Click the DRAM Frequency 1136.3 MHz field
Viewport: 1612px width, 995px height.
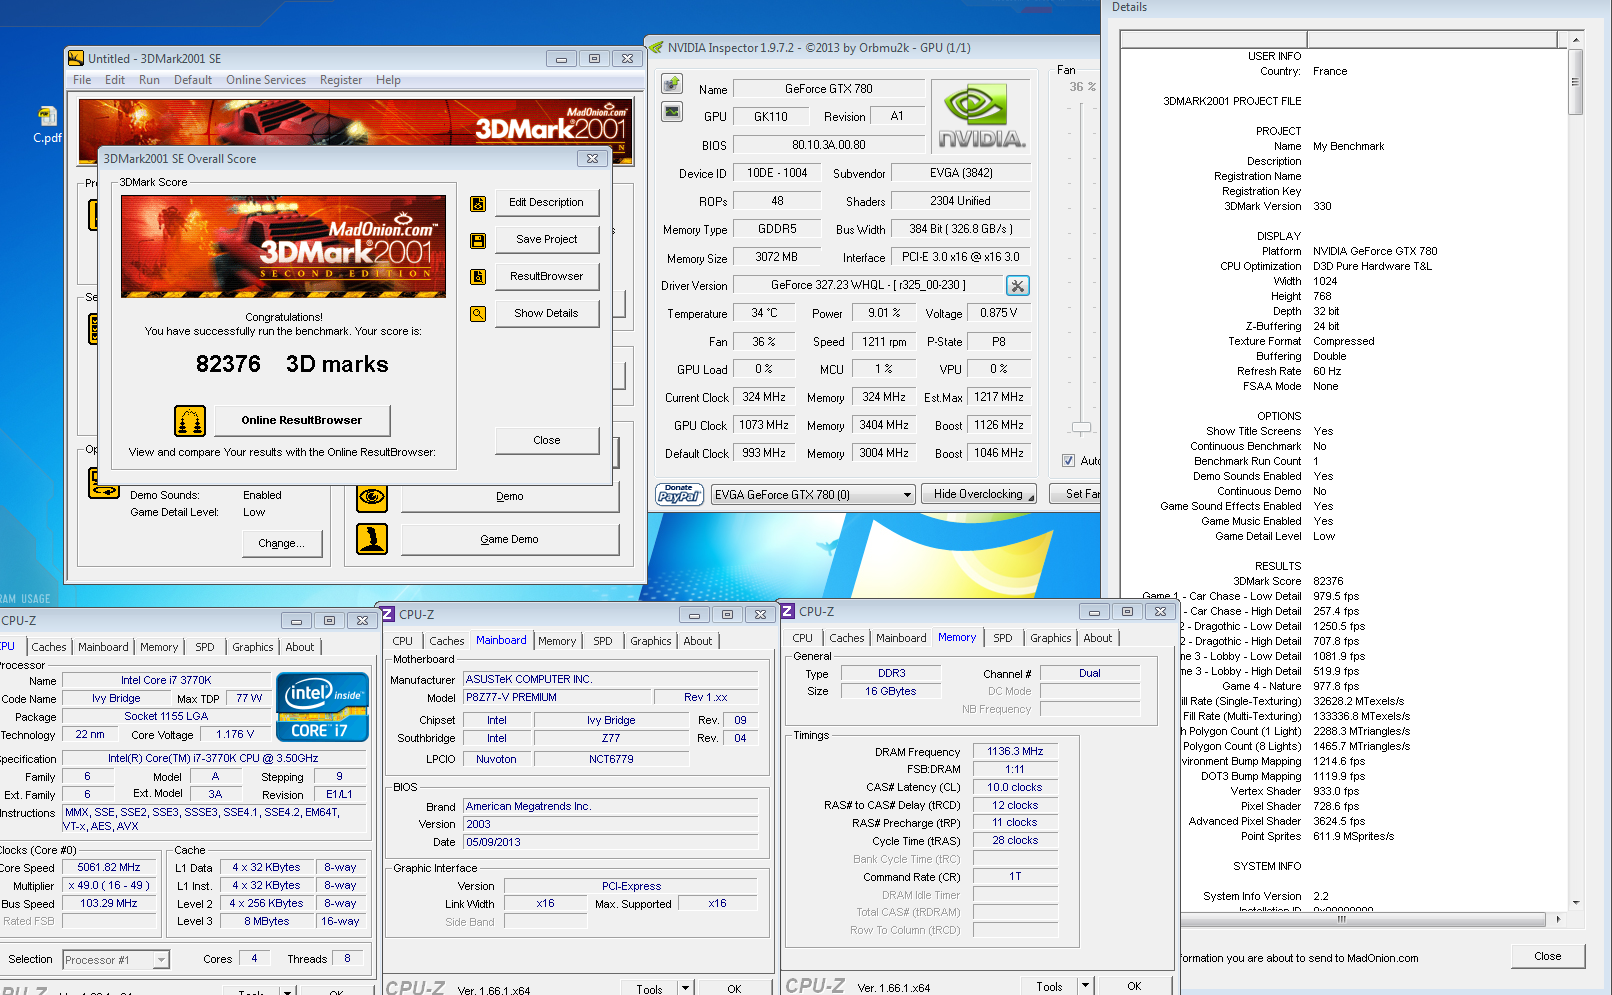point(1015,752)
